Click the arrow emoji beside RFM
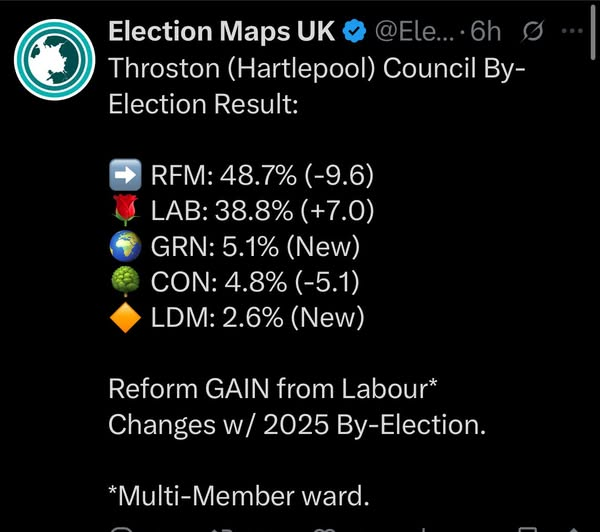 124,177
